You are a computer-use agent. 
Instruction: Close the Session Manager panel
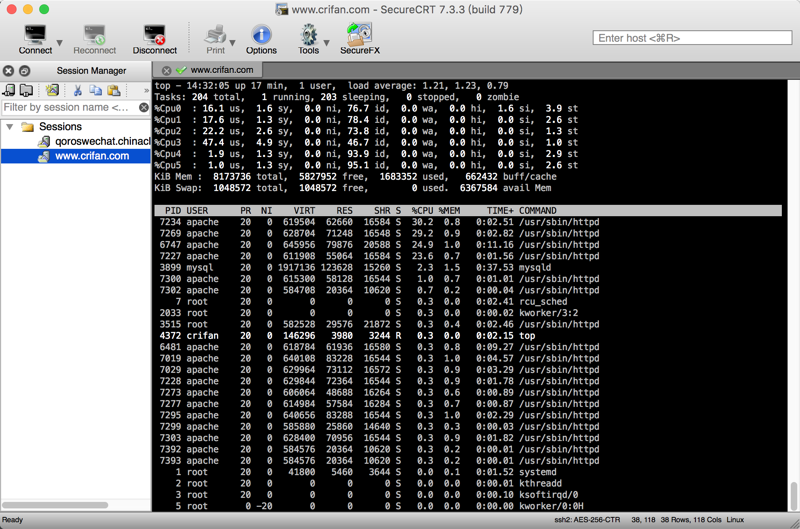tap(9, 71)
